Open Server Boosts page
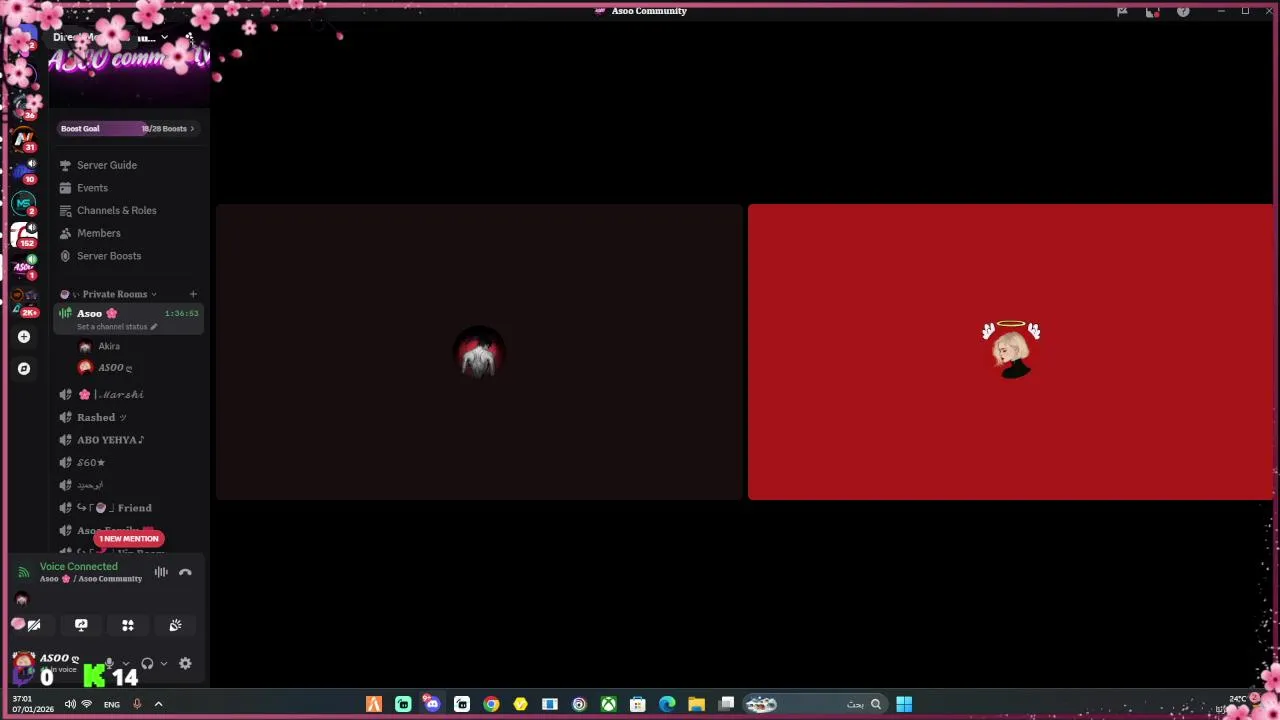Viewport: 1280px width, 720px height. coord(108,256)
